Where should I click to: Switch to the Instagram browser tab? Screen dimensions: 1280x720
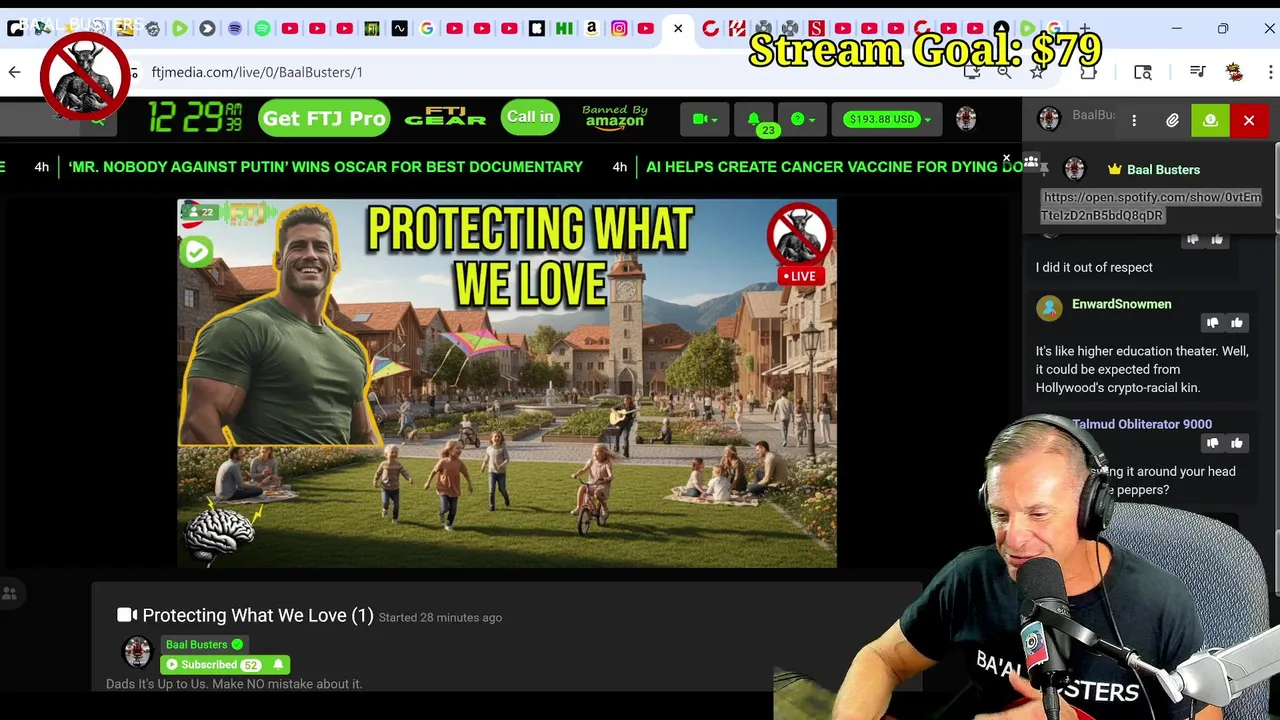(x=619, y=29)
